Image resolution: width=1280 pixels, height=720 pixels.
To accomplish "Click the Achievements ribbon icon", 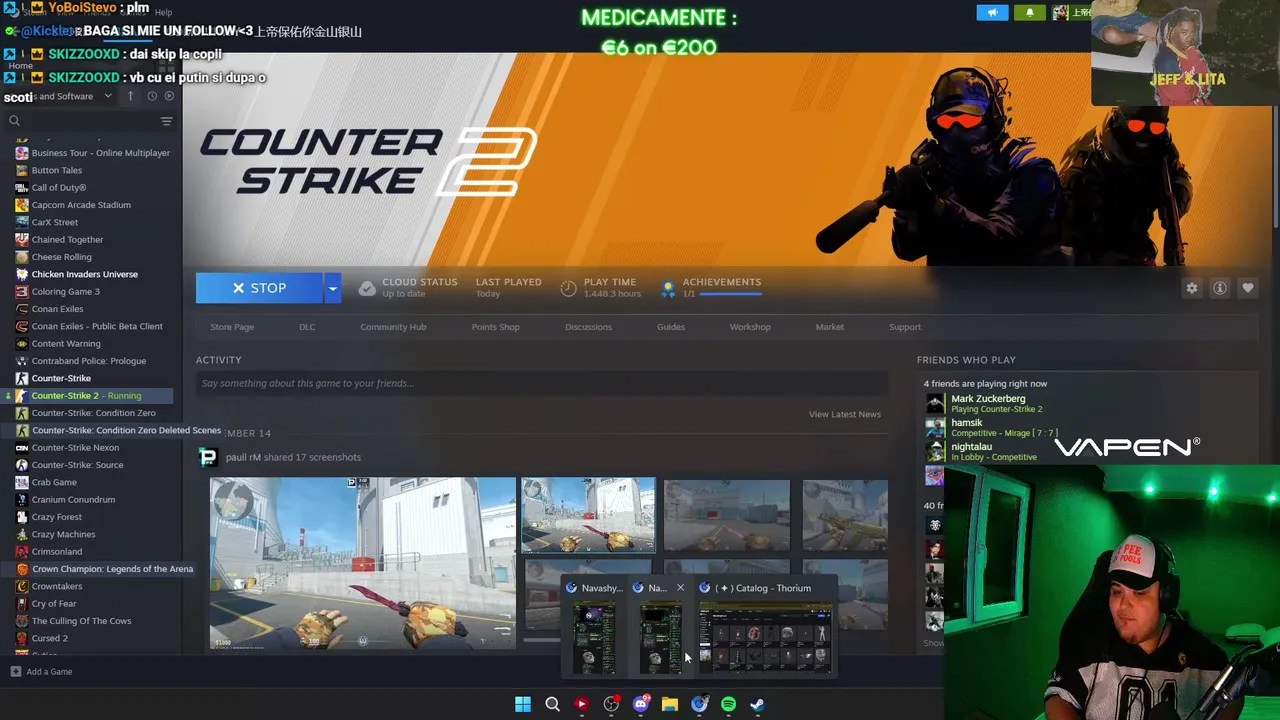I will point(668,288).
